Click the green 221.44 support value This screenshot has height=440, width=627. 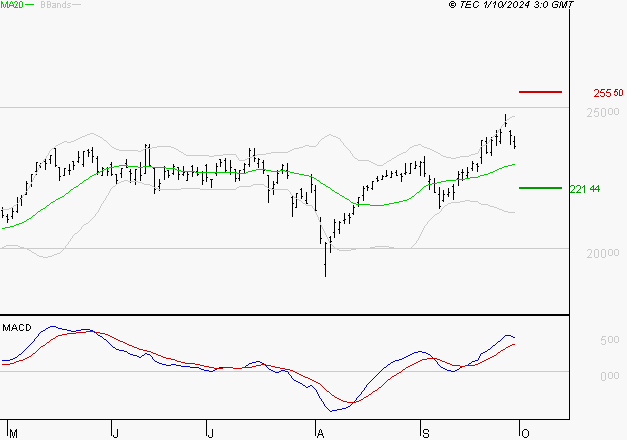pyautogui.click(x=585, y=189)
